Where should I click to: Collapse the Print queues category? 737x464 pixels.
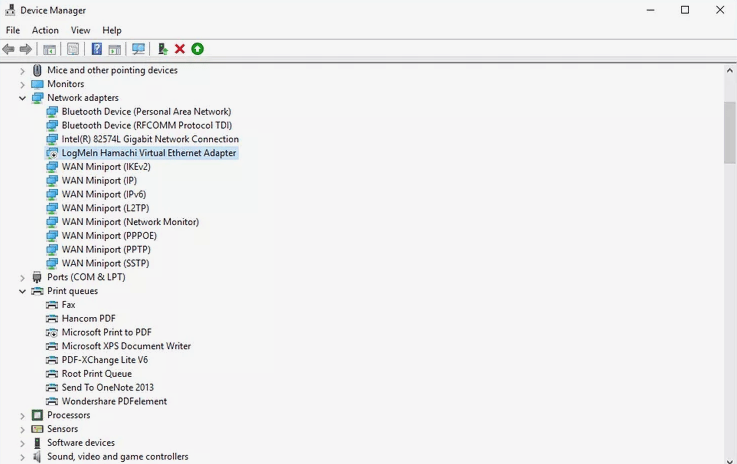coord(22,291)
